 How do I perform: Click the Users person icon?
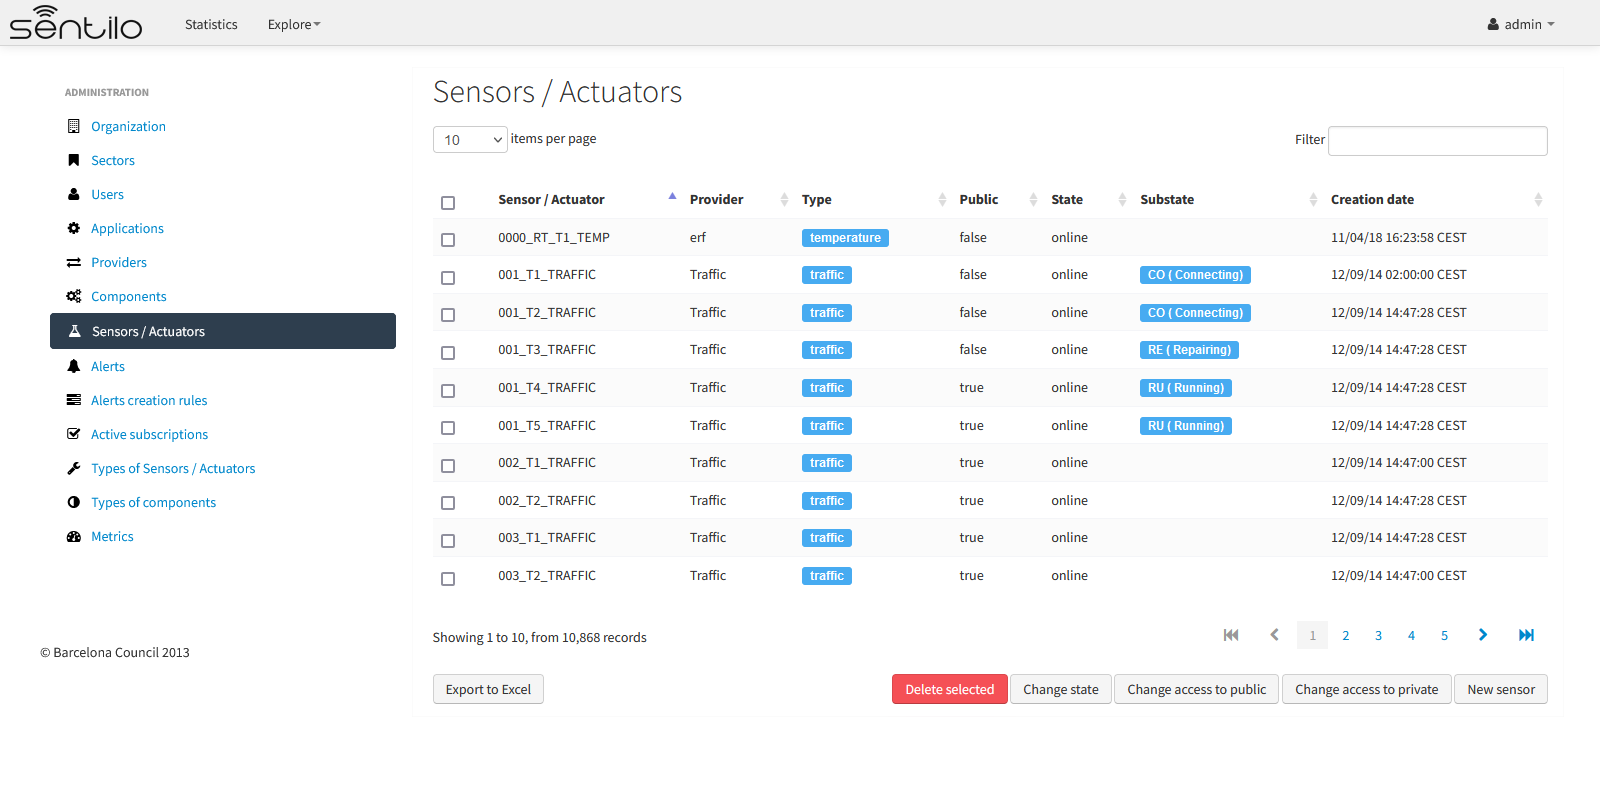click(73, 194)
